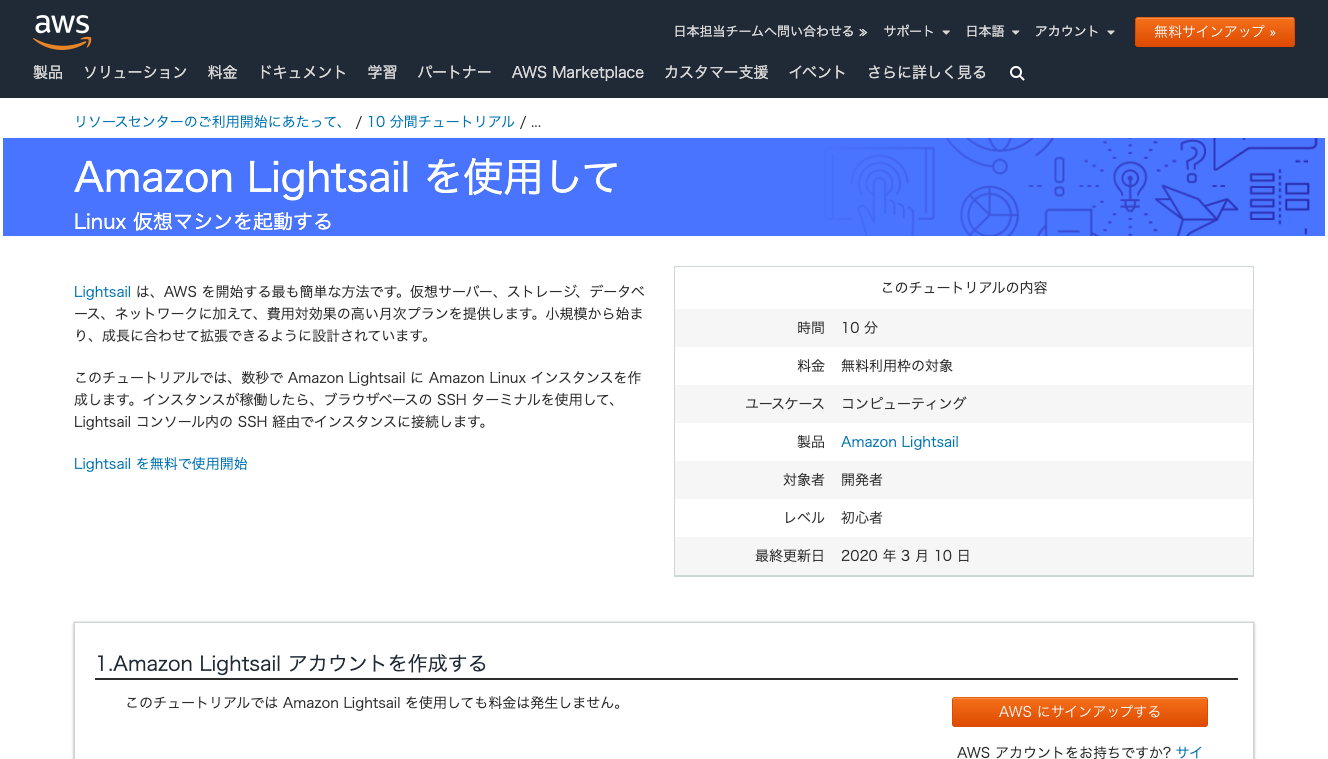This screenshot has height=759, width=1328.
Task: Open the ドキュメント menu
Action: coord(302,72)
